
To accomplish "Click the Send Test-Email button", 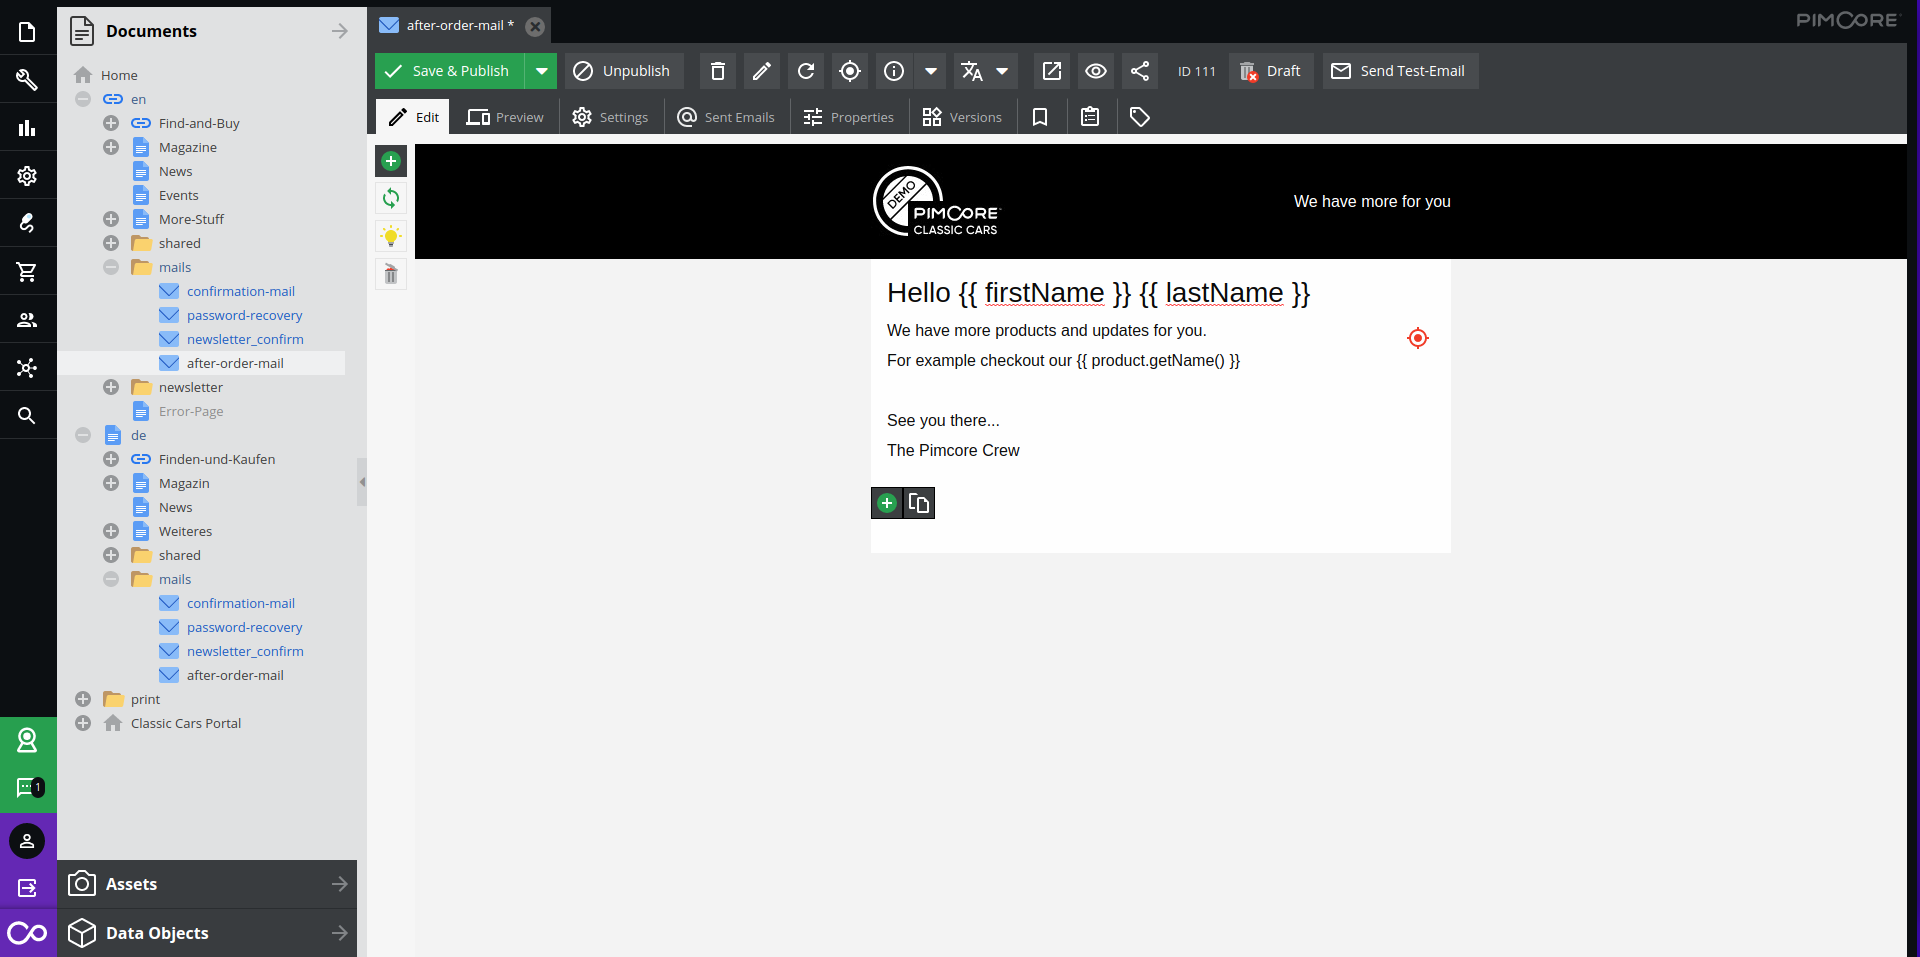I will coord(1399,71).
